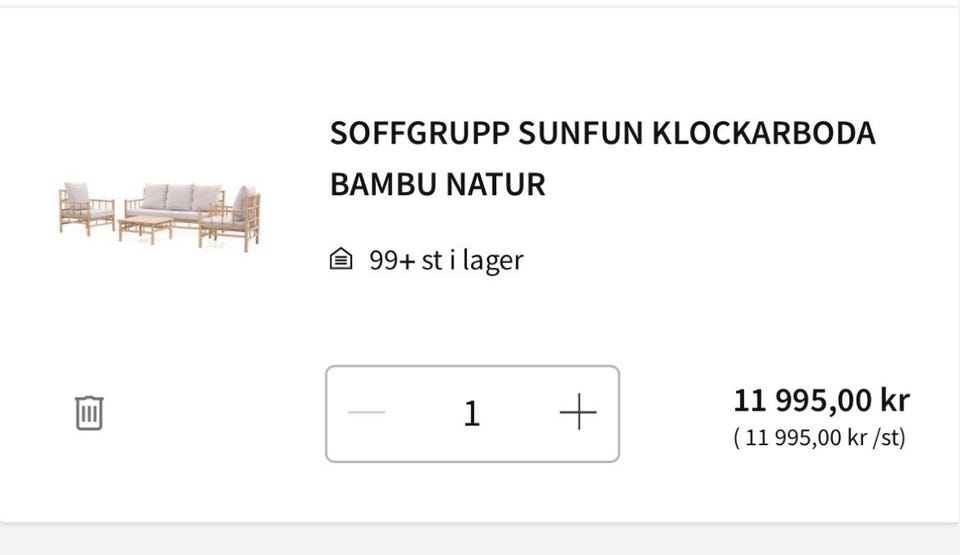Tap KLOCKARBODA in the product name
This screenshot has height=555, width=960.
[764, 133]
